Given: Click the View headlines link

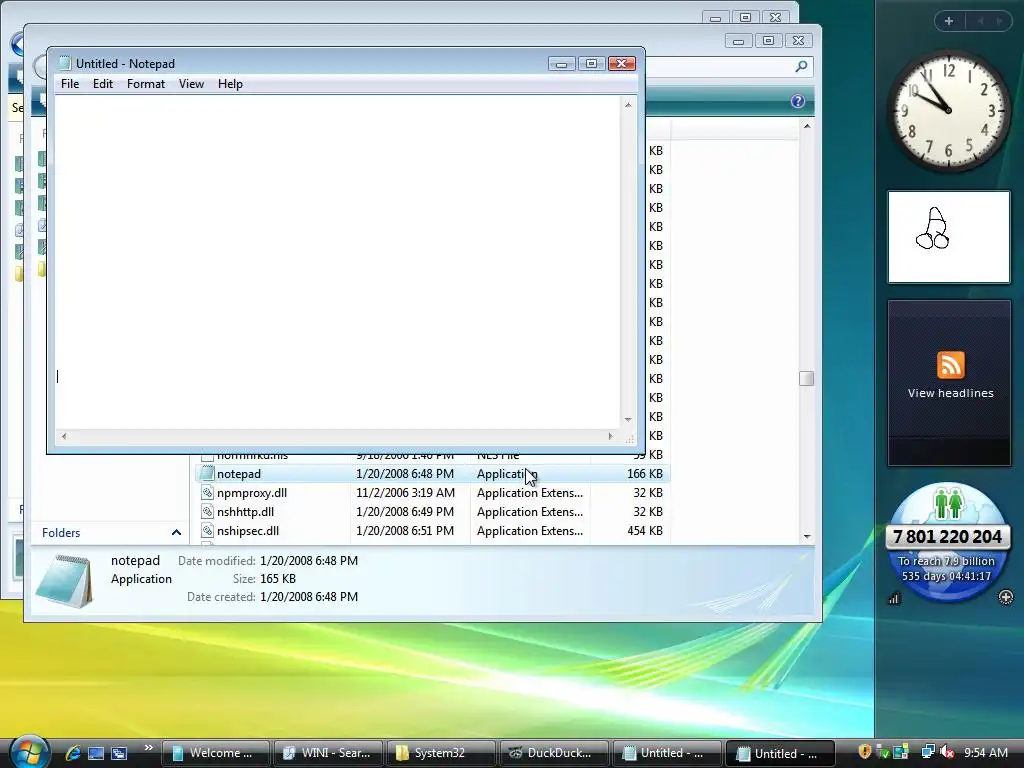Looking at the screenshot, I should coord(950,393).
